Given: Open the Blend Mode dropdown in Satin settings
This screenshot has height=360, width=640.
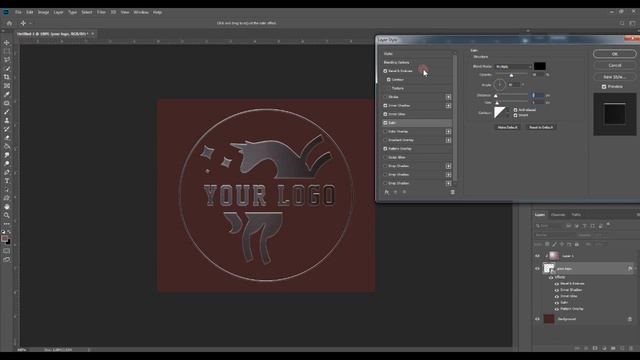Looking at the screenshot, I should point(513,66).
